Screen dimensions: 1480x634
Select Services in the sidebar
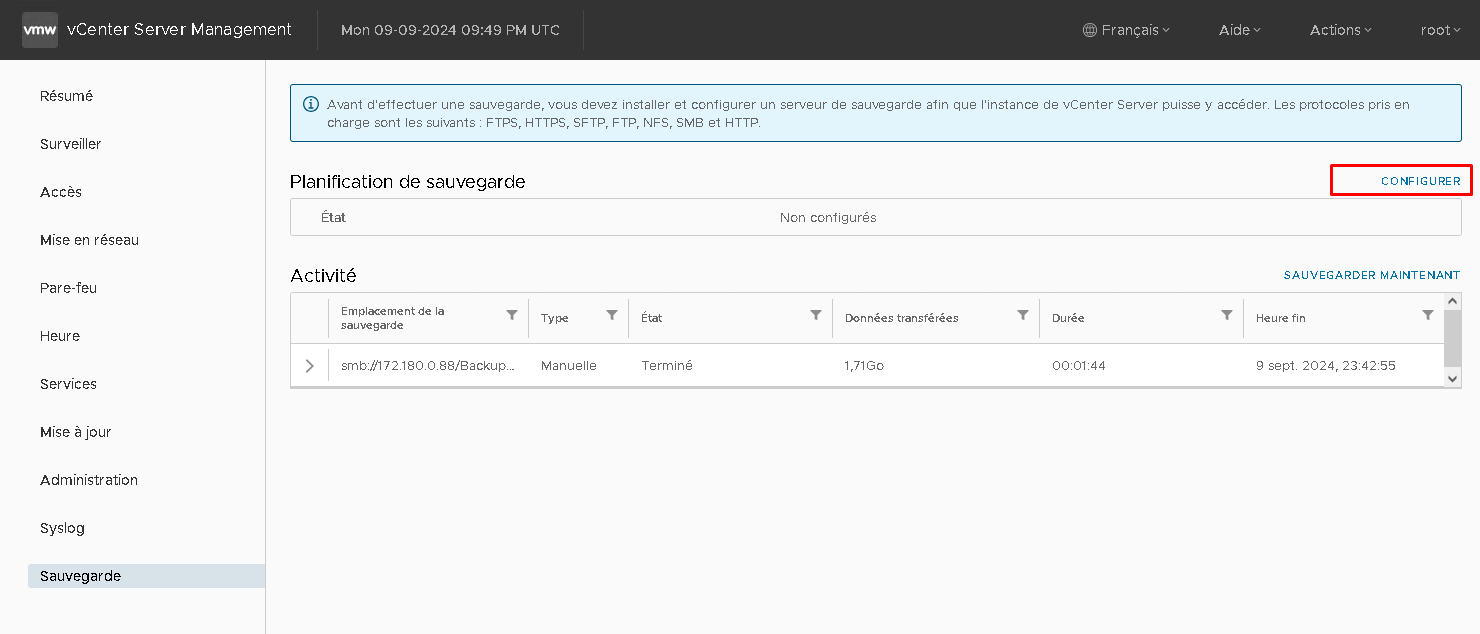pos(68,384)
